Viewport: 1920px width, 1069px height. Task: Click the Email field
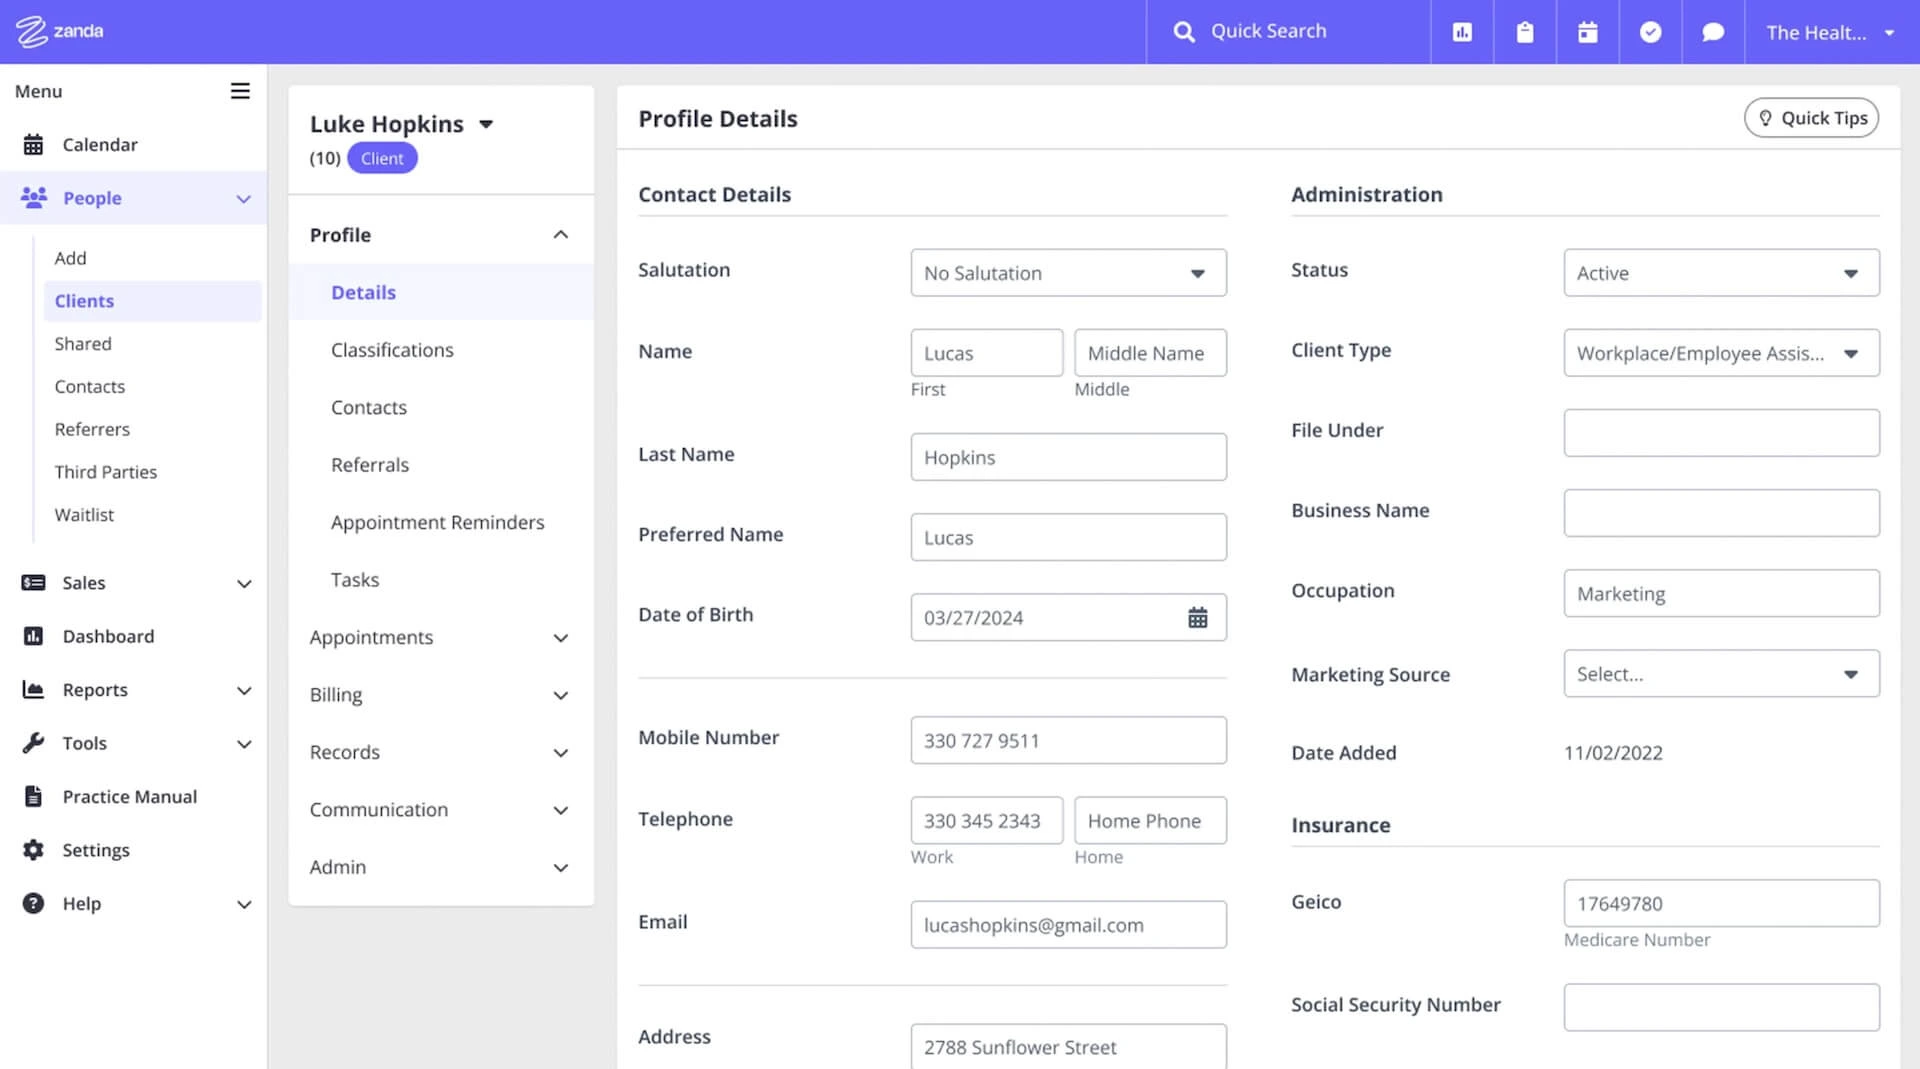click(x=1068, y=925)
